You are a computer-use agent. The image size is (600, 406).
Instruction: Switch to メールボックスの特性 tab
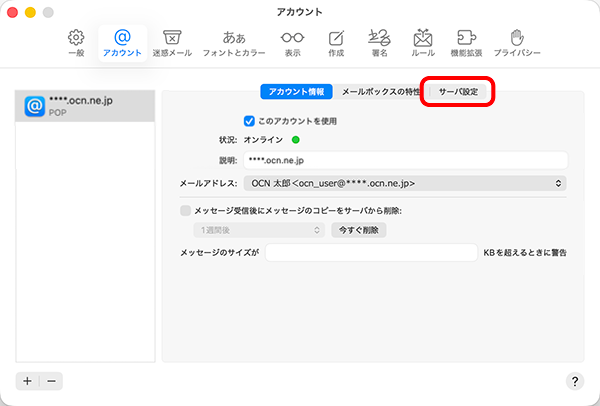click(x=380, y=92)
